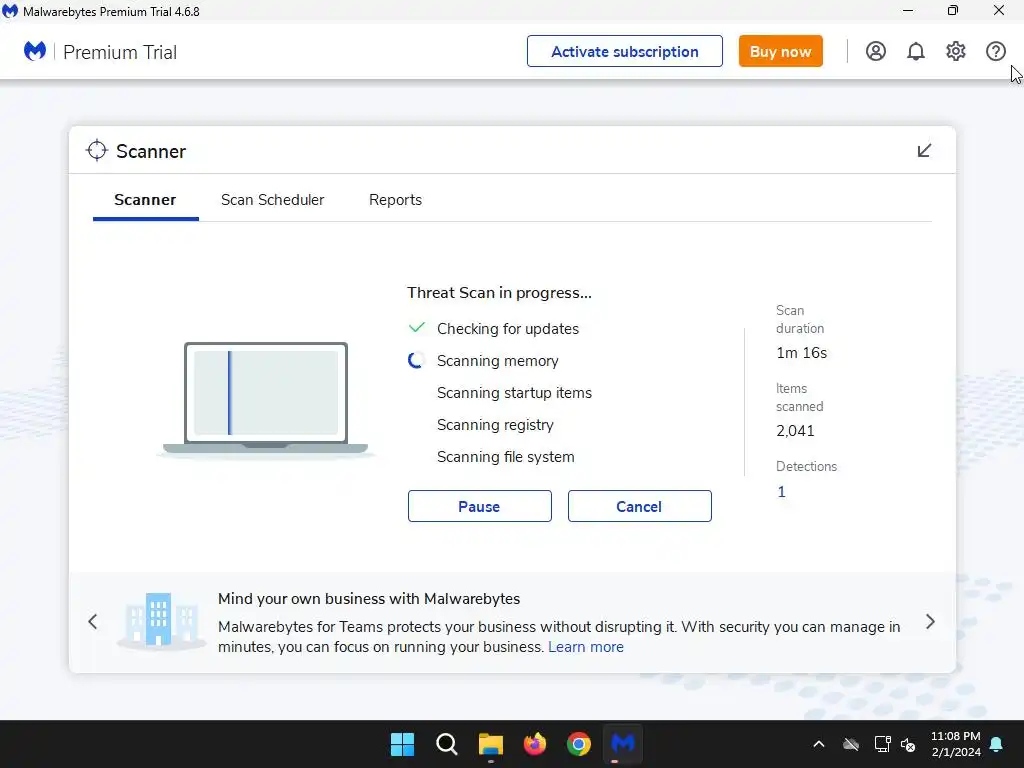Click the OneDrive cloud tray icon
The image size is (1024, 768).
tap(850, 744)
